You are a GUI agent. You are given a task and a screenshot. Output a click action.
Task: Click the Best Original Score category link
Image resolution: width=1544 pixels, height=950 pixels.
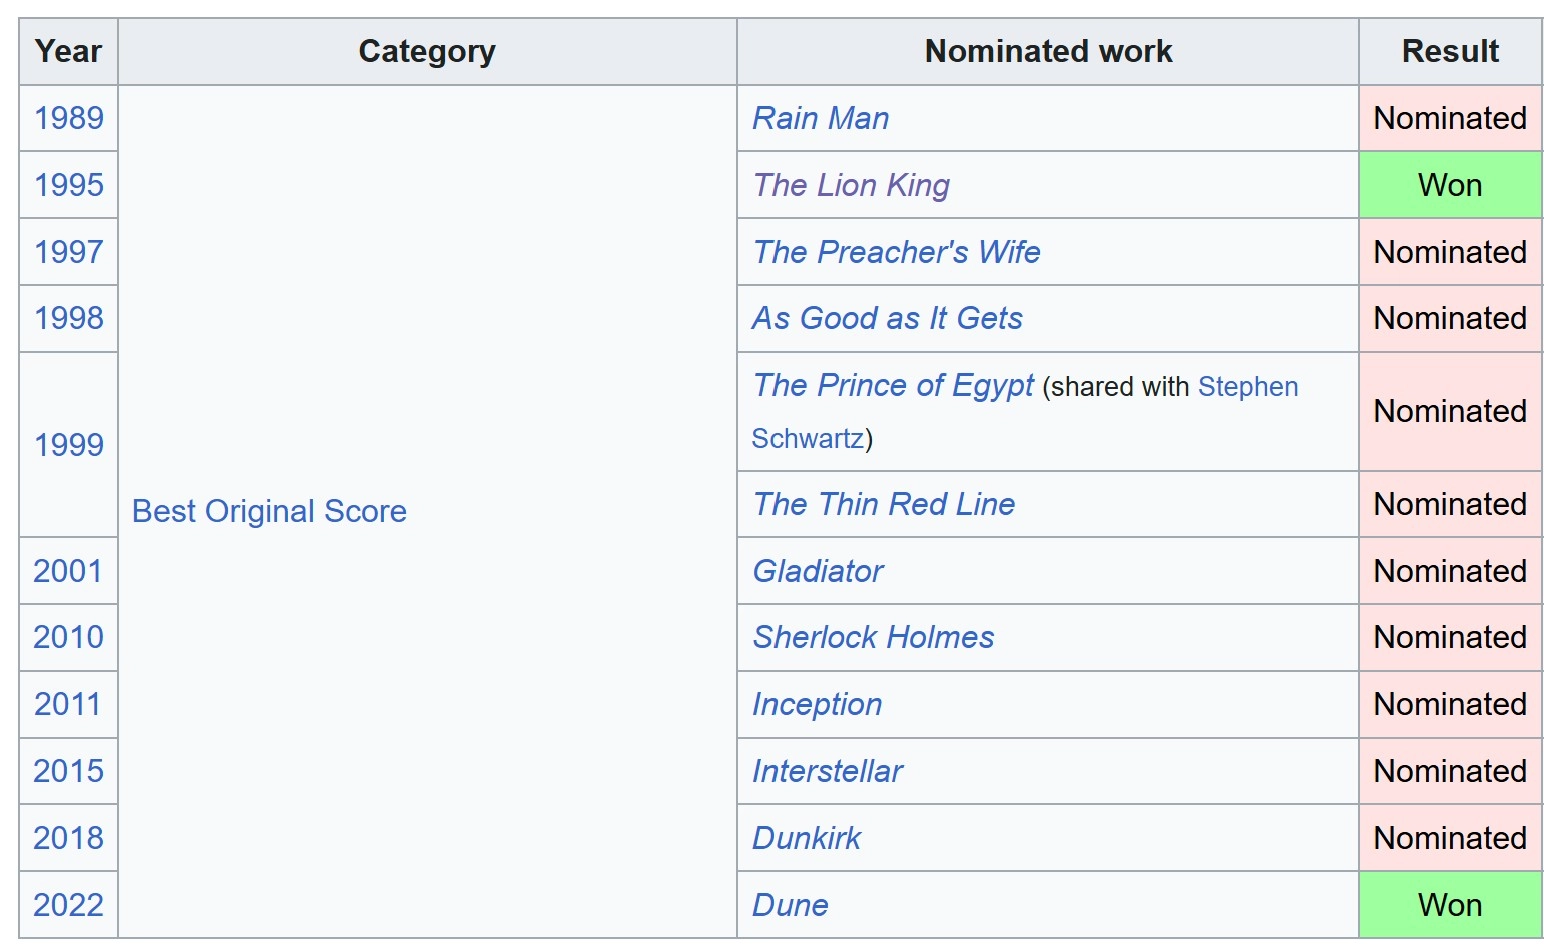269,511
